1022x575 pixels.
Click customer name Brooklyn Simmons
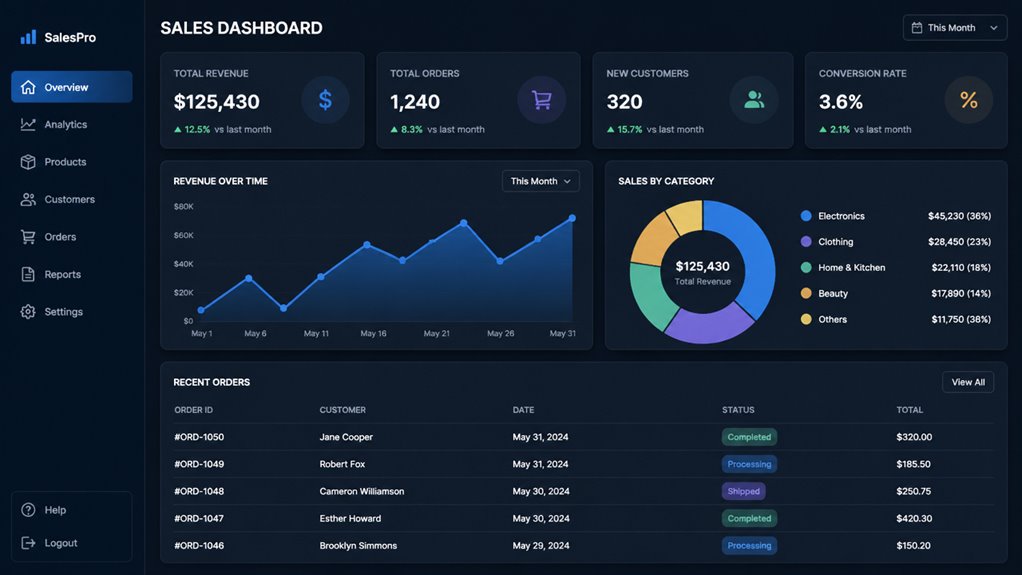358,546
